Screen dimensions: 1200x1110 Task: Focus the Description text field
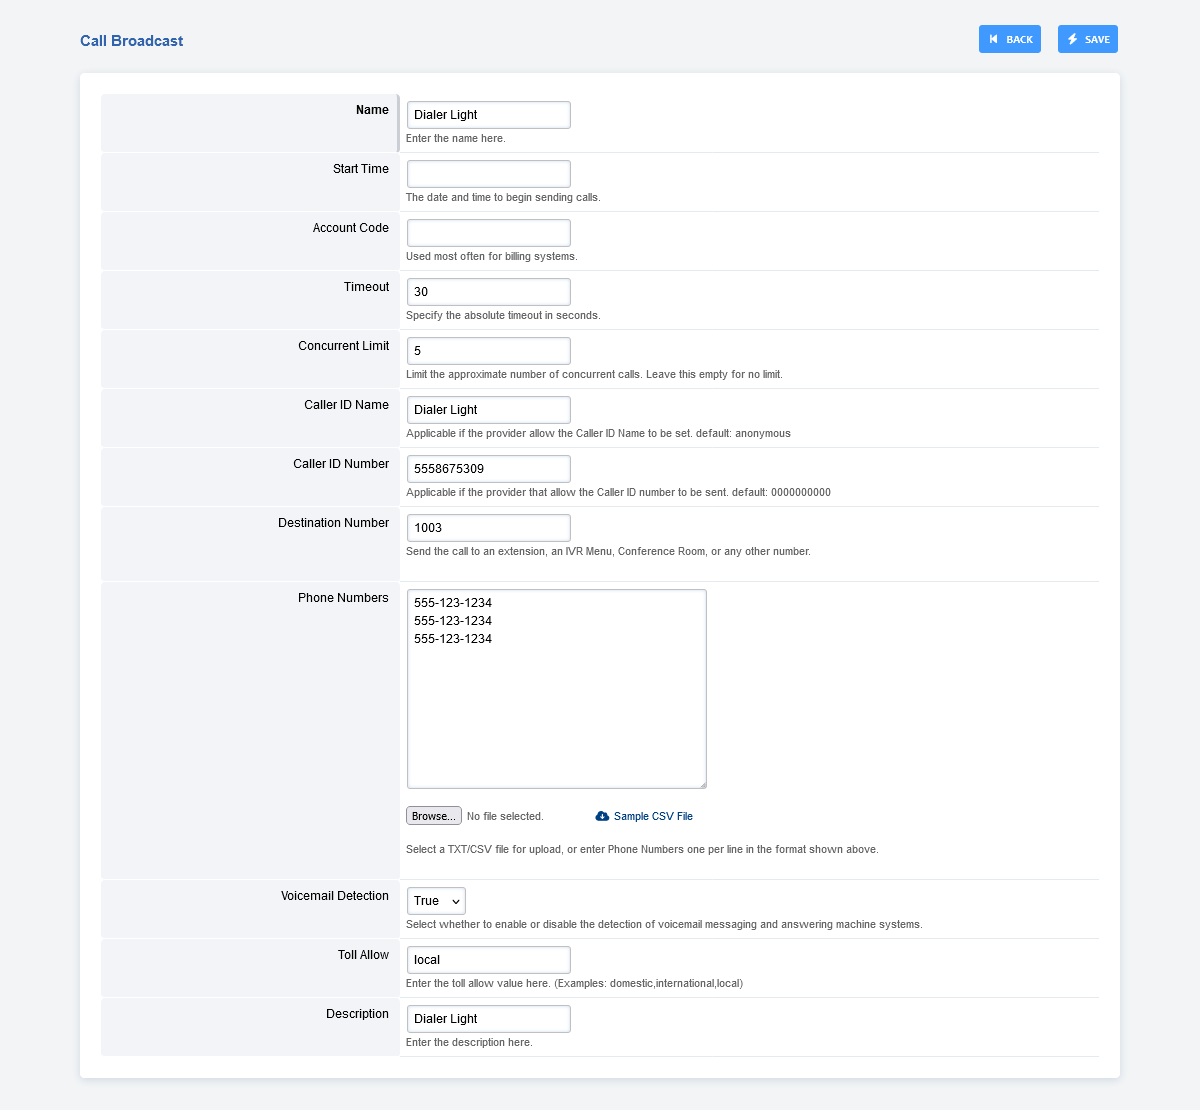(488, 1019)
